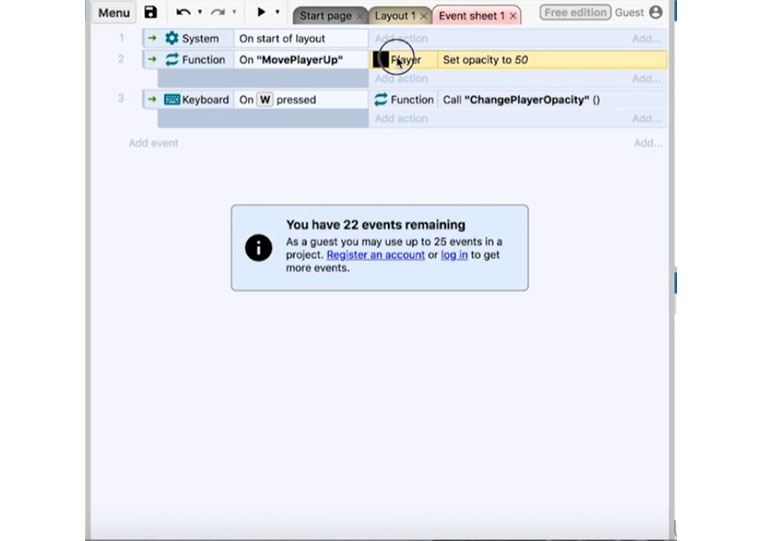Click the info icon in notice

point(258,248)
